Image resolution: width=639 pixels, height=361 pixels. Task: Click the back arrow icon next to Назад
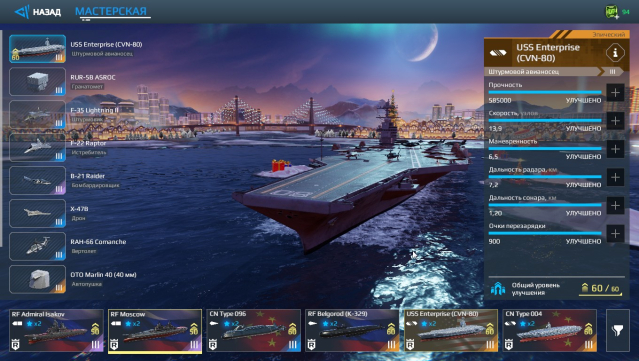click(22, 12)
